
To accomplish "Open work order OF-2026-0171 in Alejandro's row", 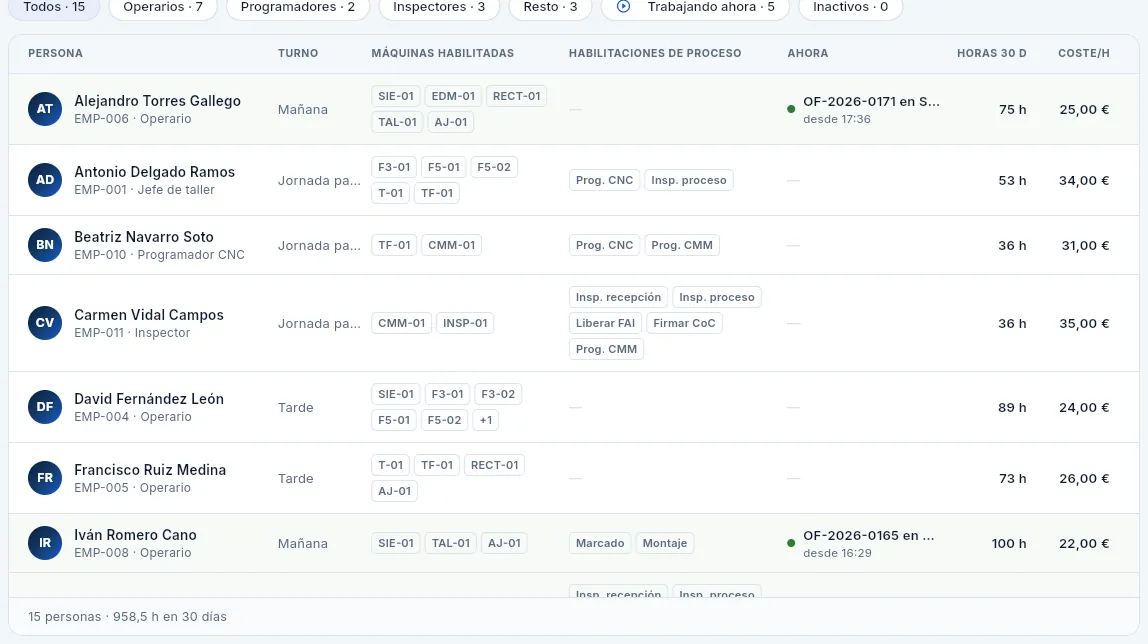I will tap(871, 102).
